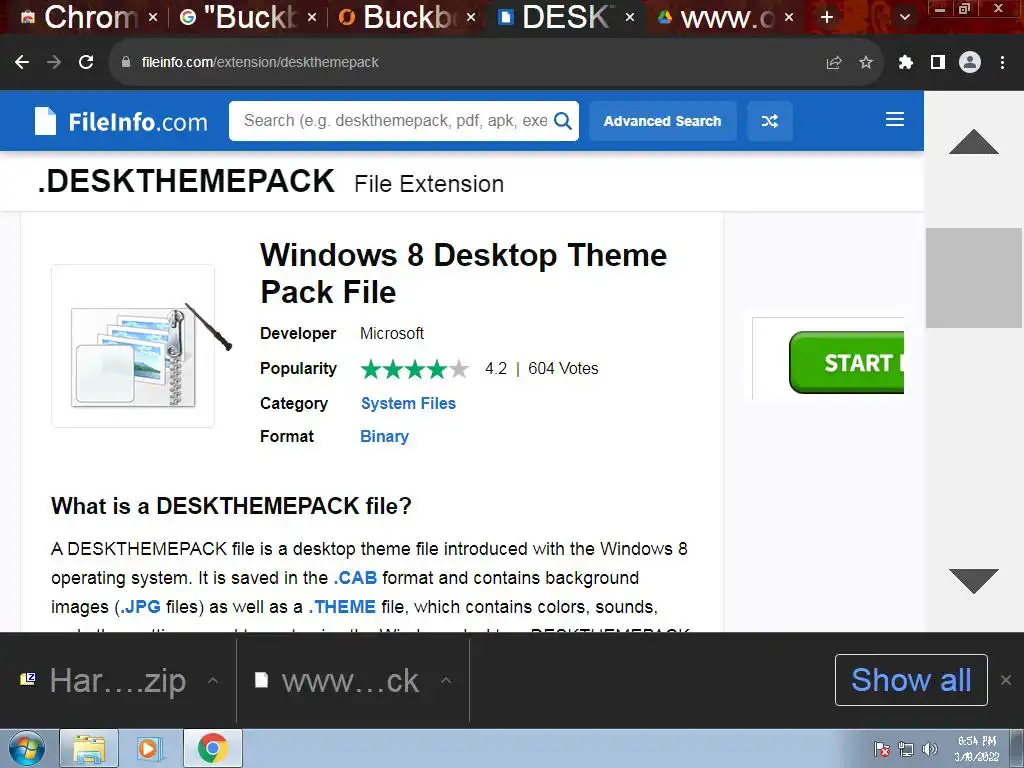Click the Advanced Search button
Screen dimensions: 1024x768
click(x=663, y=121)
